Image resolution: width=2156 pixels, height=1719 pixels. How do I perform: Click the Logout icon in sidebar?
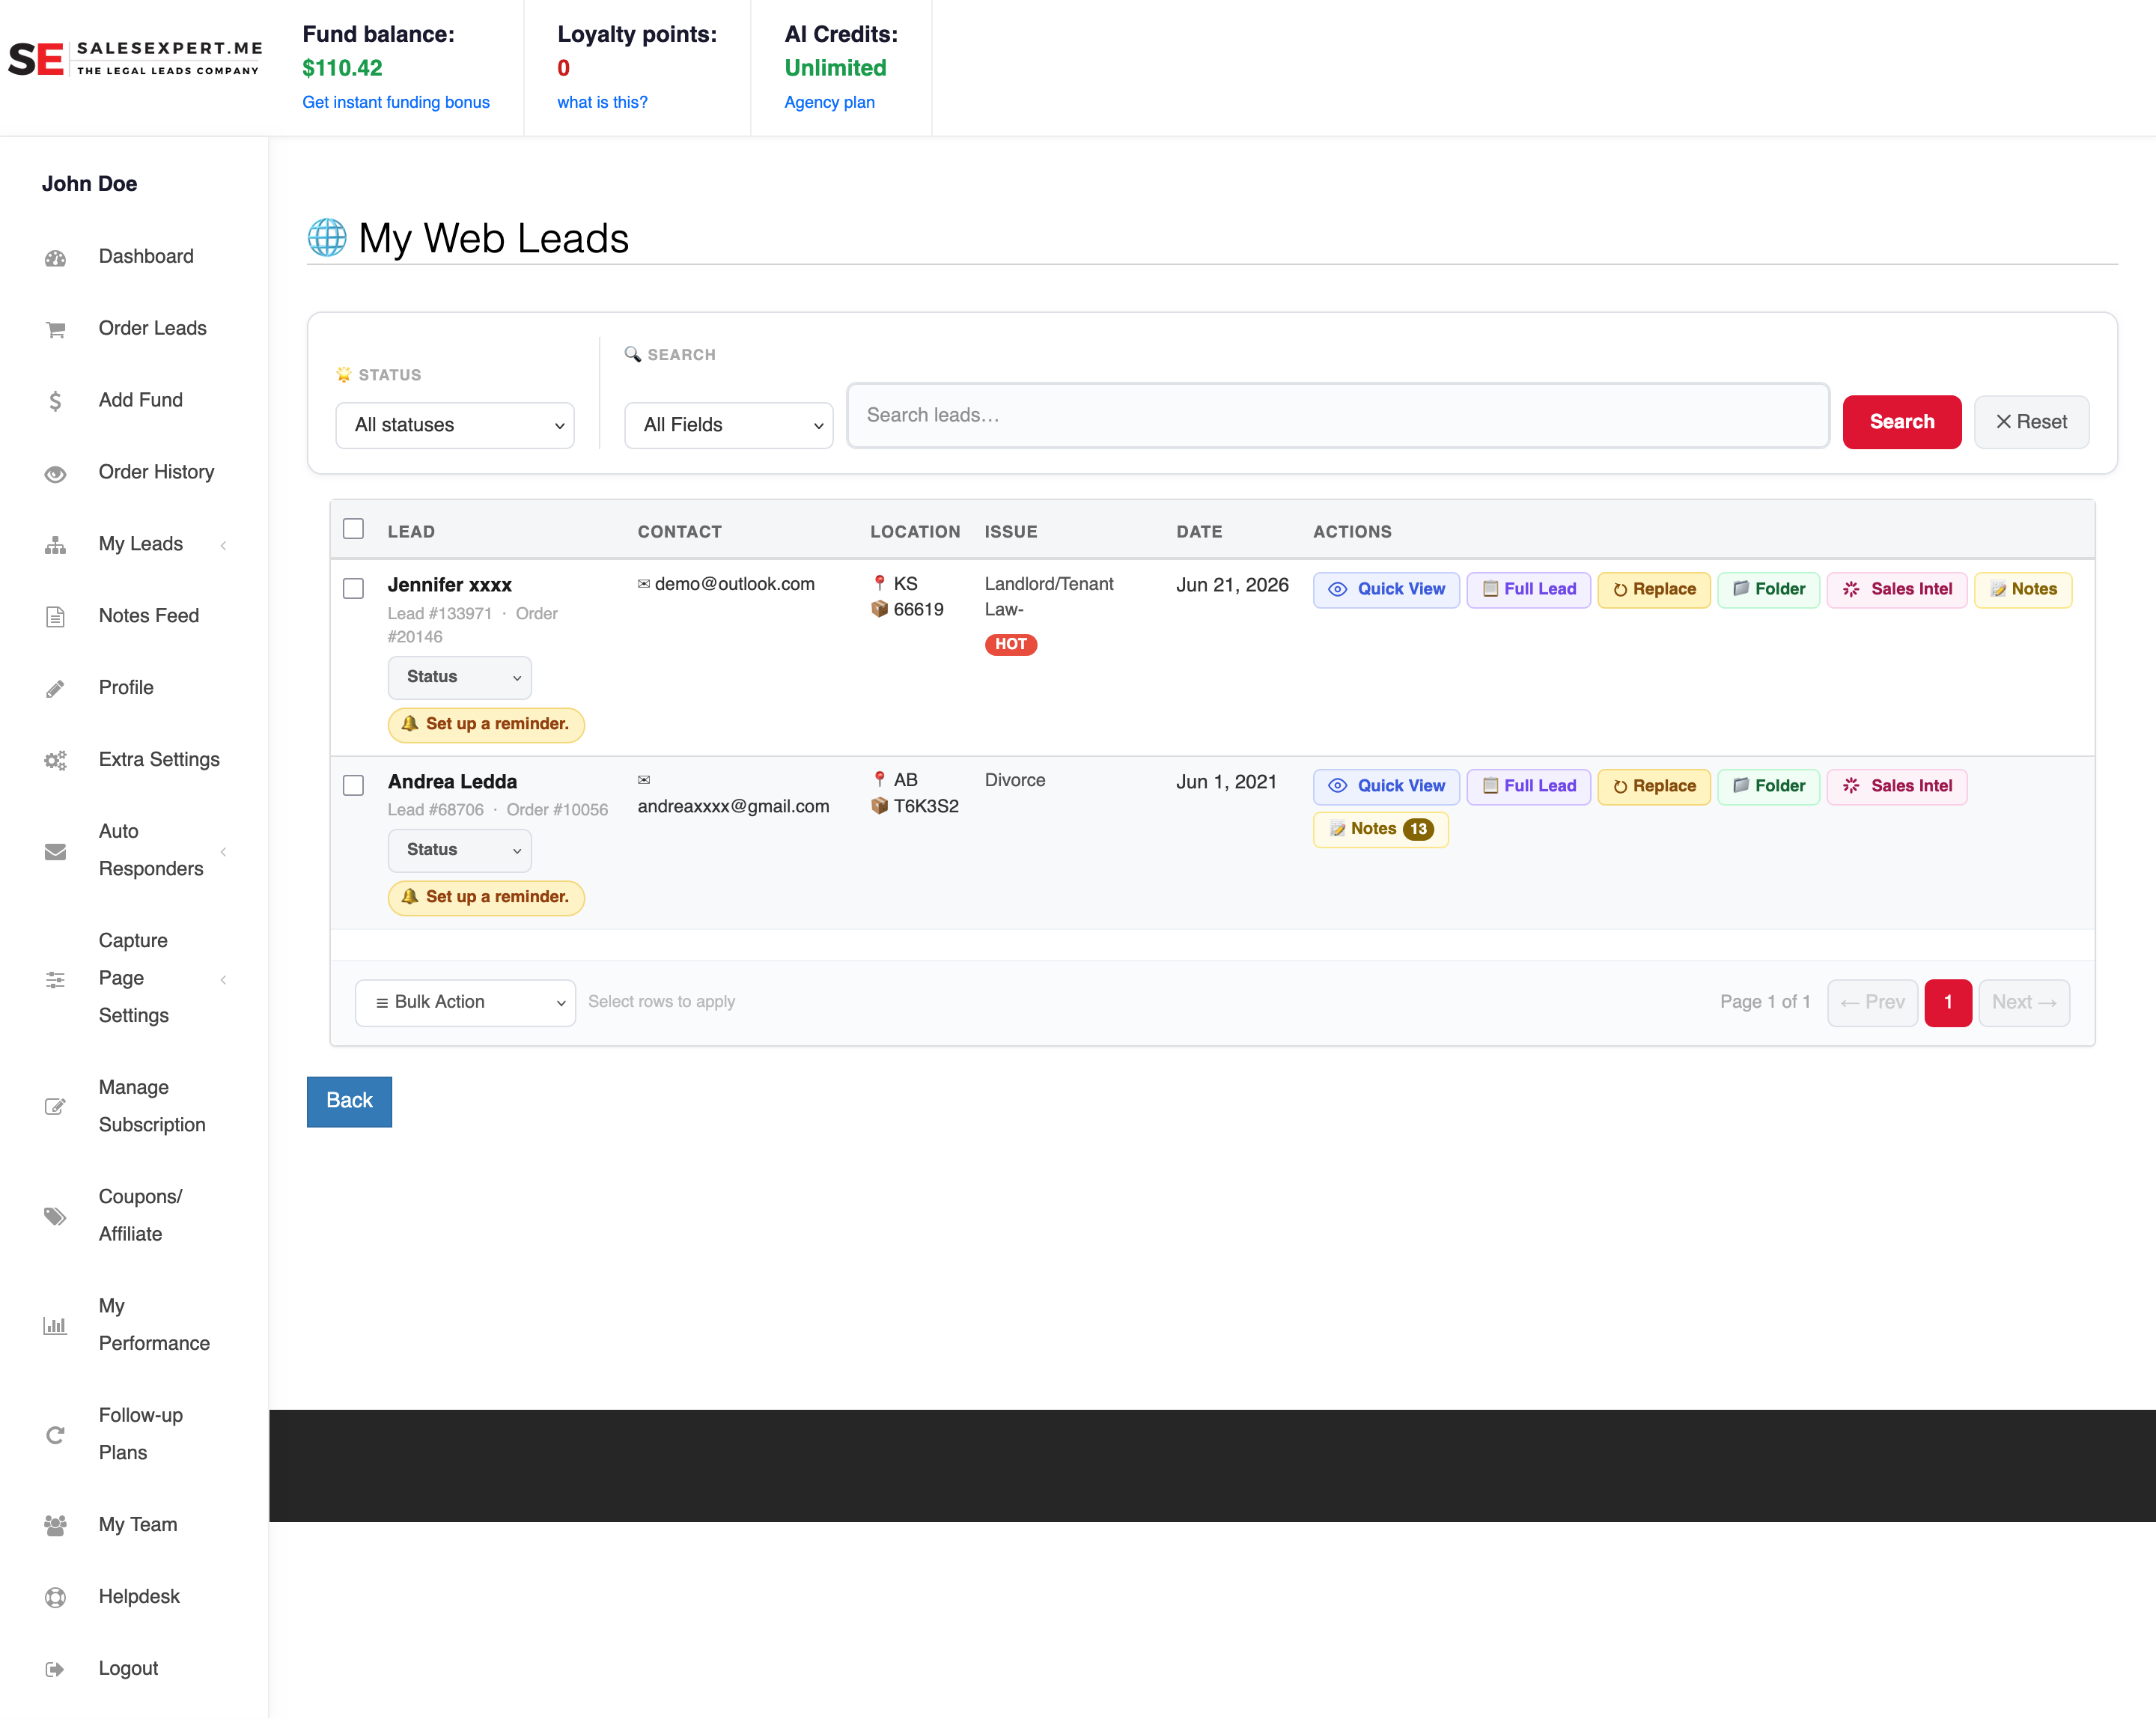click(x=55, y=1670)
